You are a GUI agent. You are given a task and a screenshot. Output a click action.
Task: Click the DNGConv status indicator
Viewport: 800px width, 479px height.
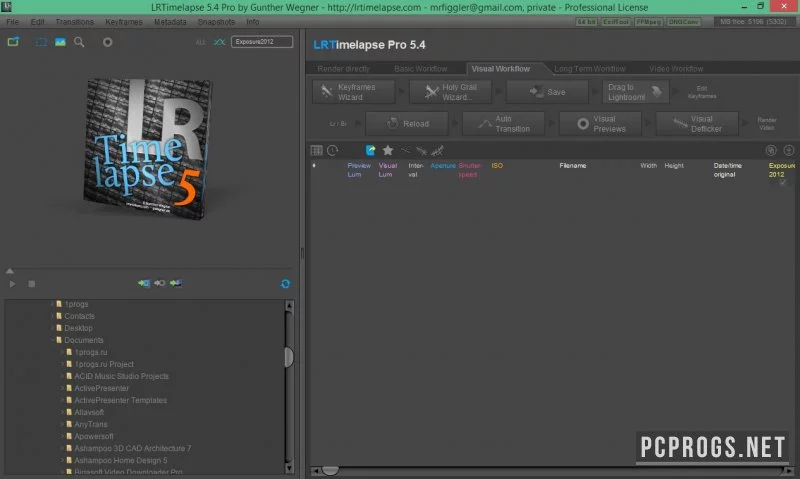click(684, 22)
